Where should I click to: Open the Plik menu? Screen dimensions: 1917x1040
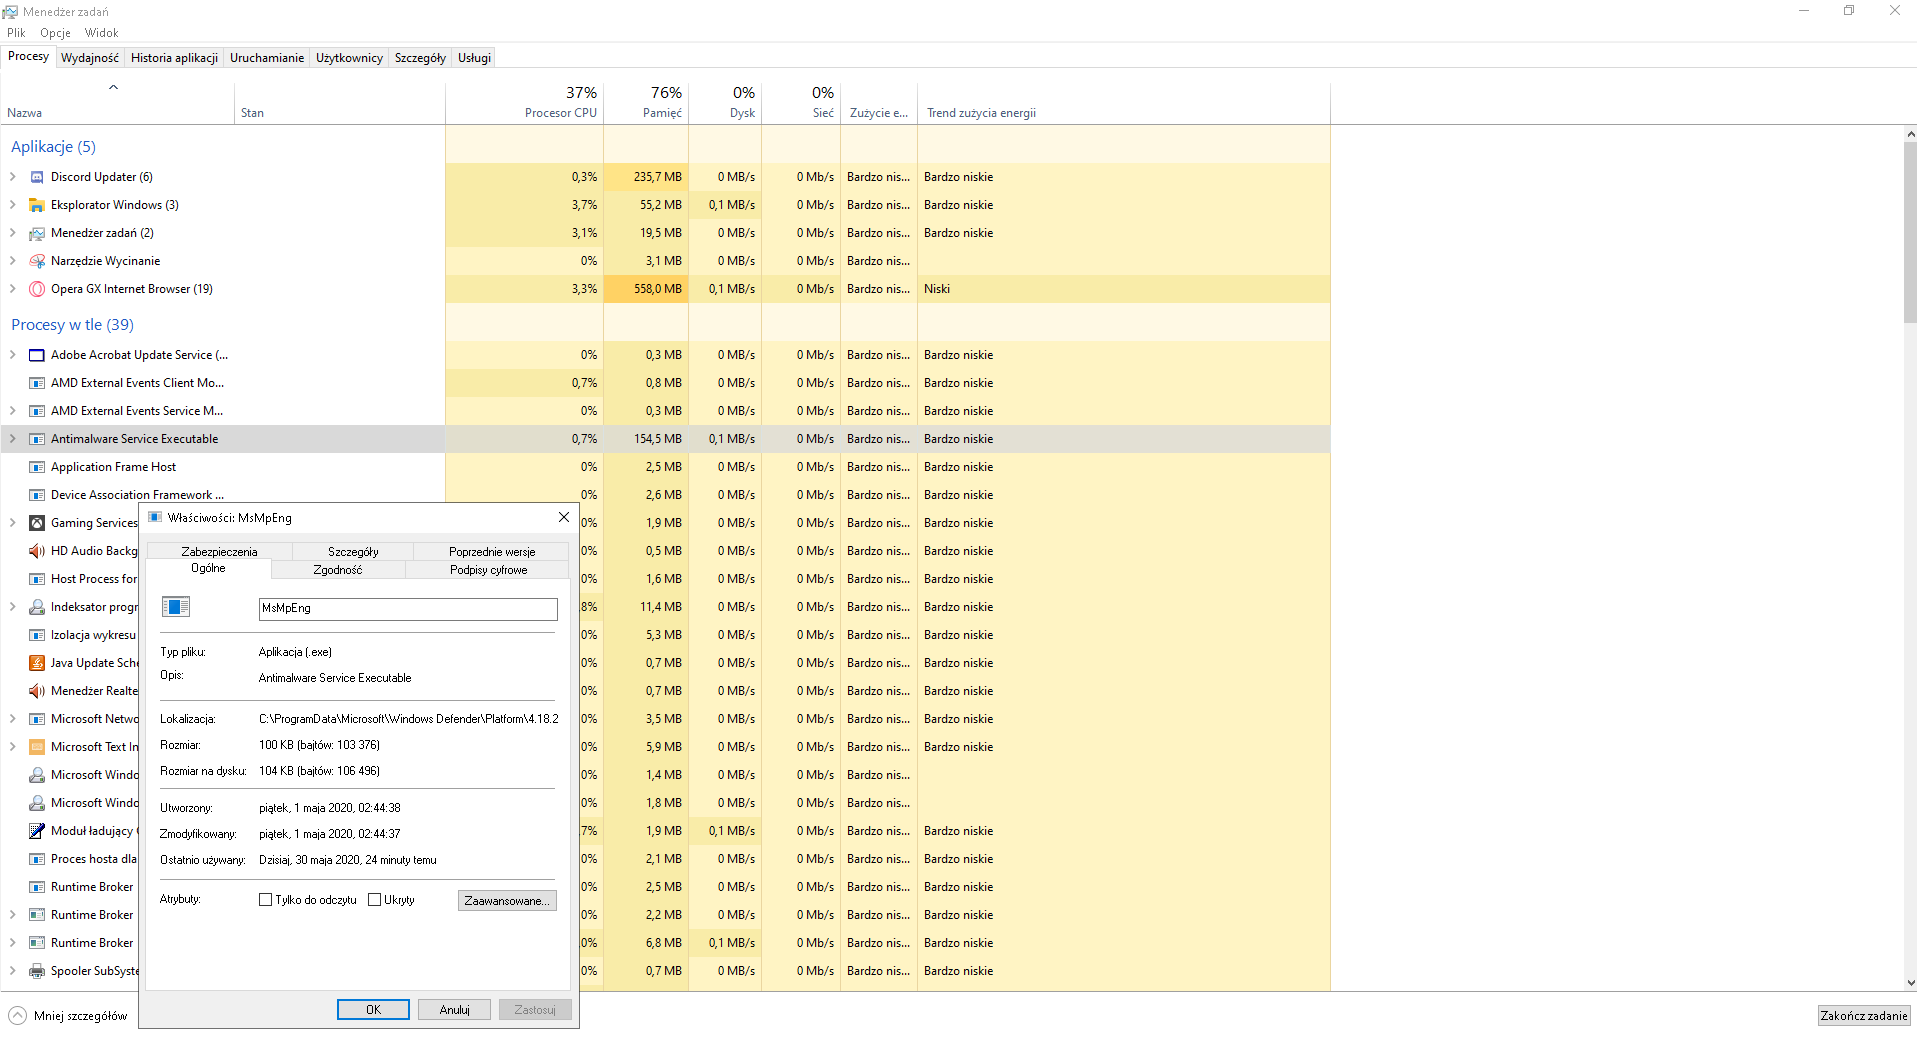(16, 33)
